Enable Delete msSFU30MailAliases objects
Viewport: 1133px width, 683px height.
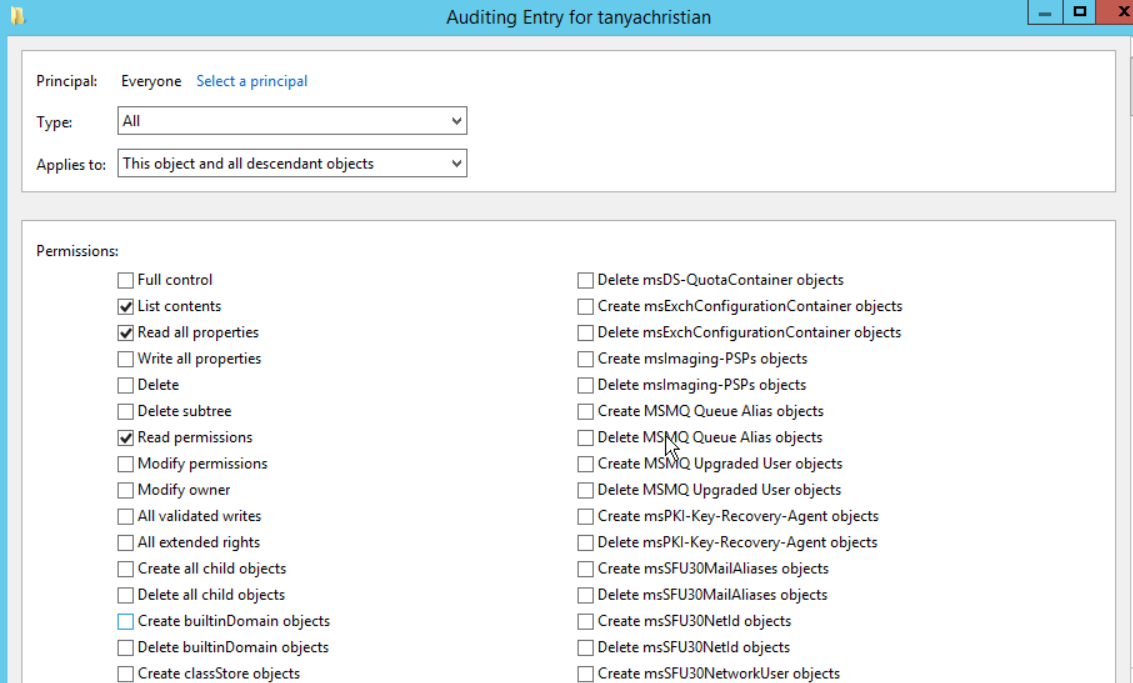(x=585, y=596)
